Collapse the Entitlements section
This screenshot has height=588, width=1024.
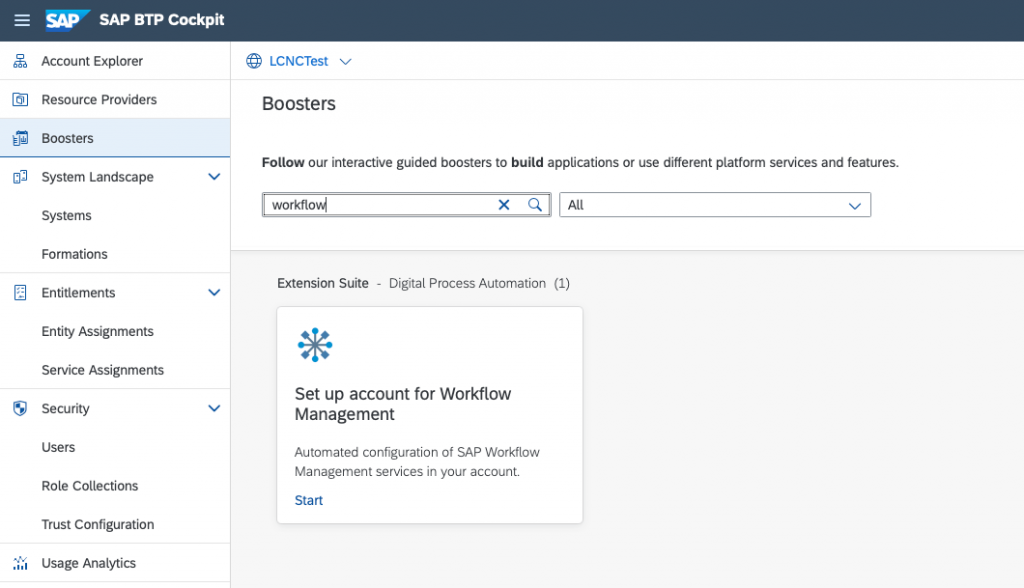pyautogui.click(x=214, y=293)
